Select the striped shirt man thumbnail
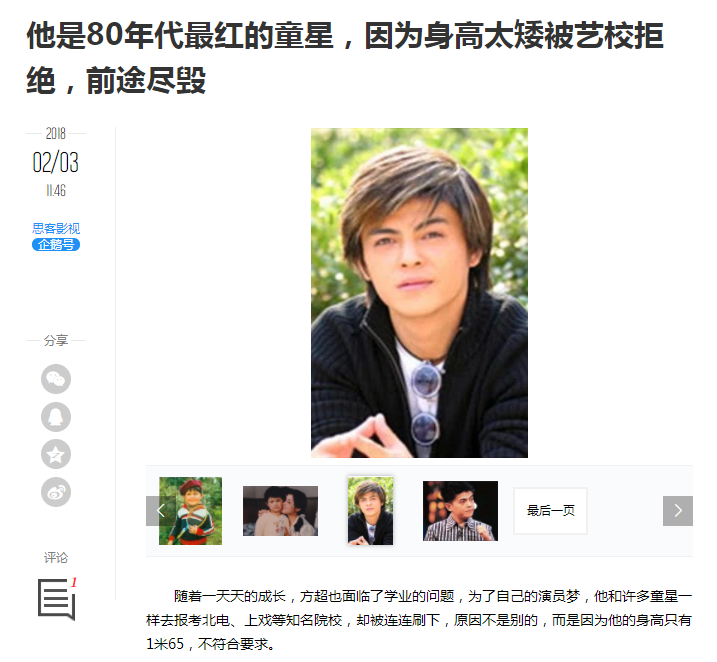 tap(460, 511)
